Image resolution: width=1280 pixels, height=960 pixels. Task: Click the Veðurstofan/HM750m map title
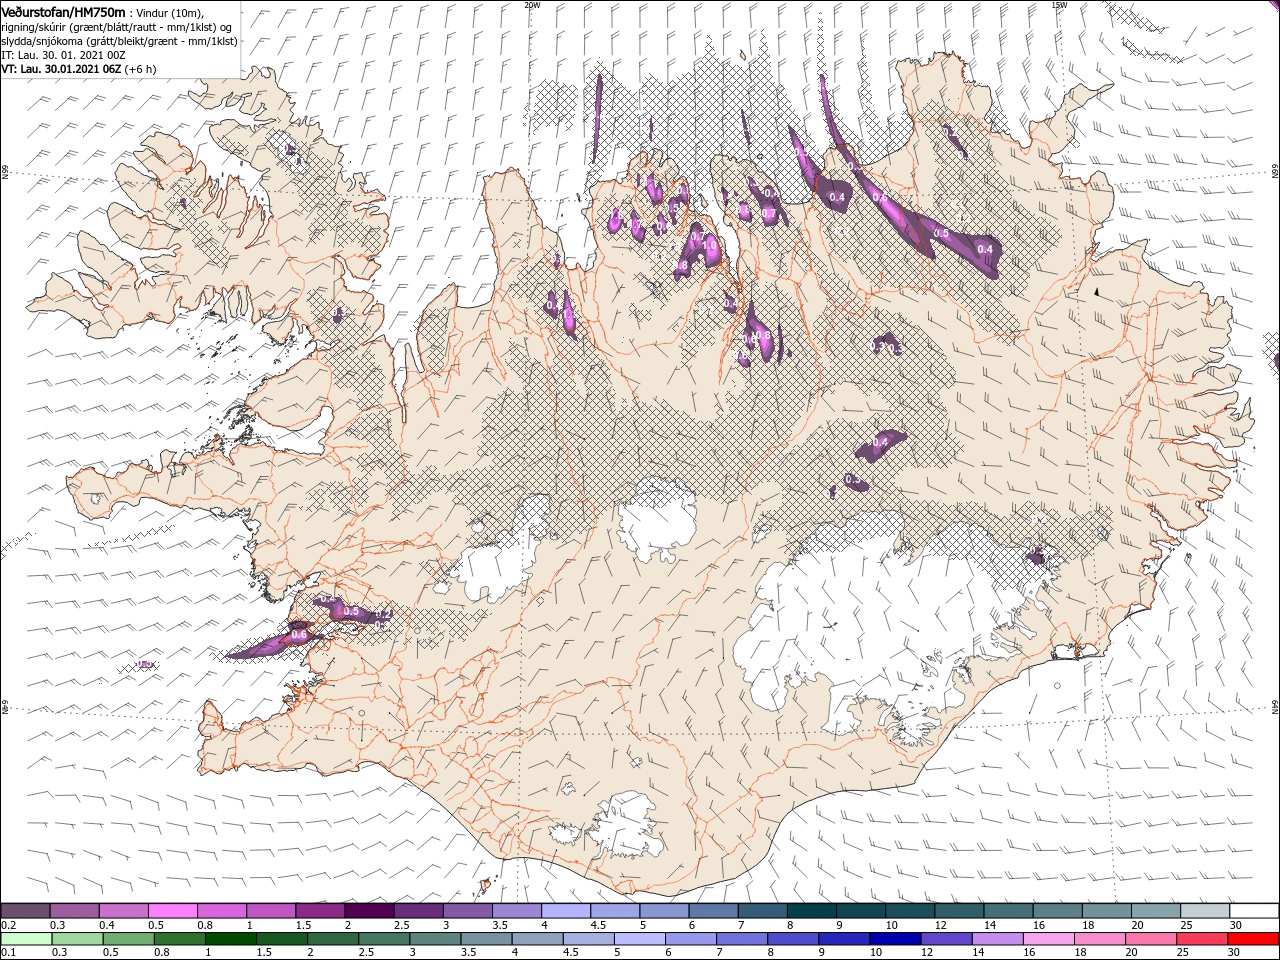(62, 11)
